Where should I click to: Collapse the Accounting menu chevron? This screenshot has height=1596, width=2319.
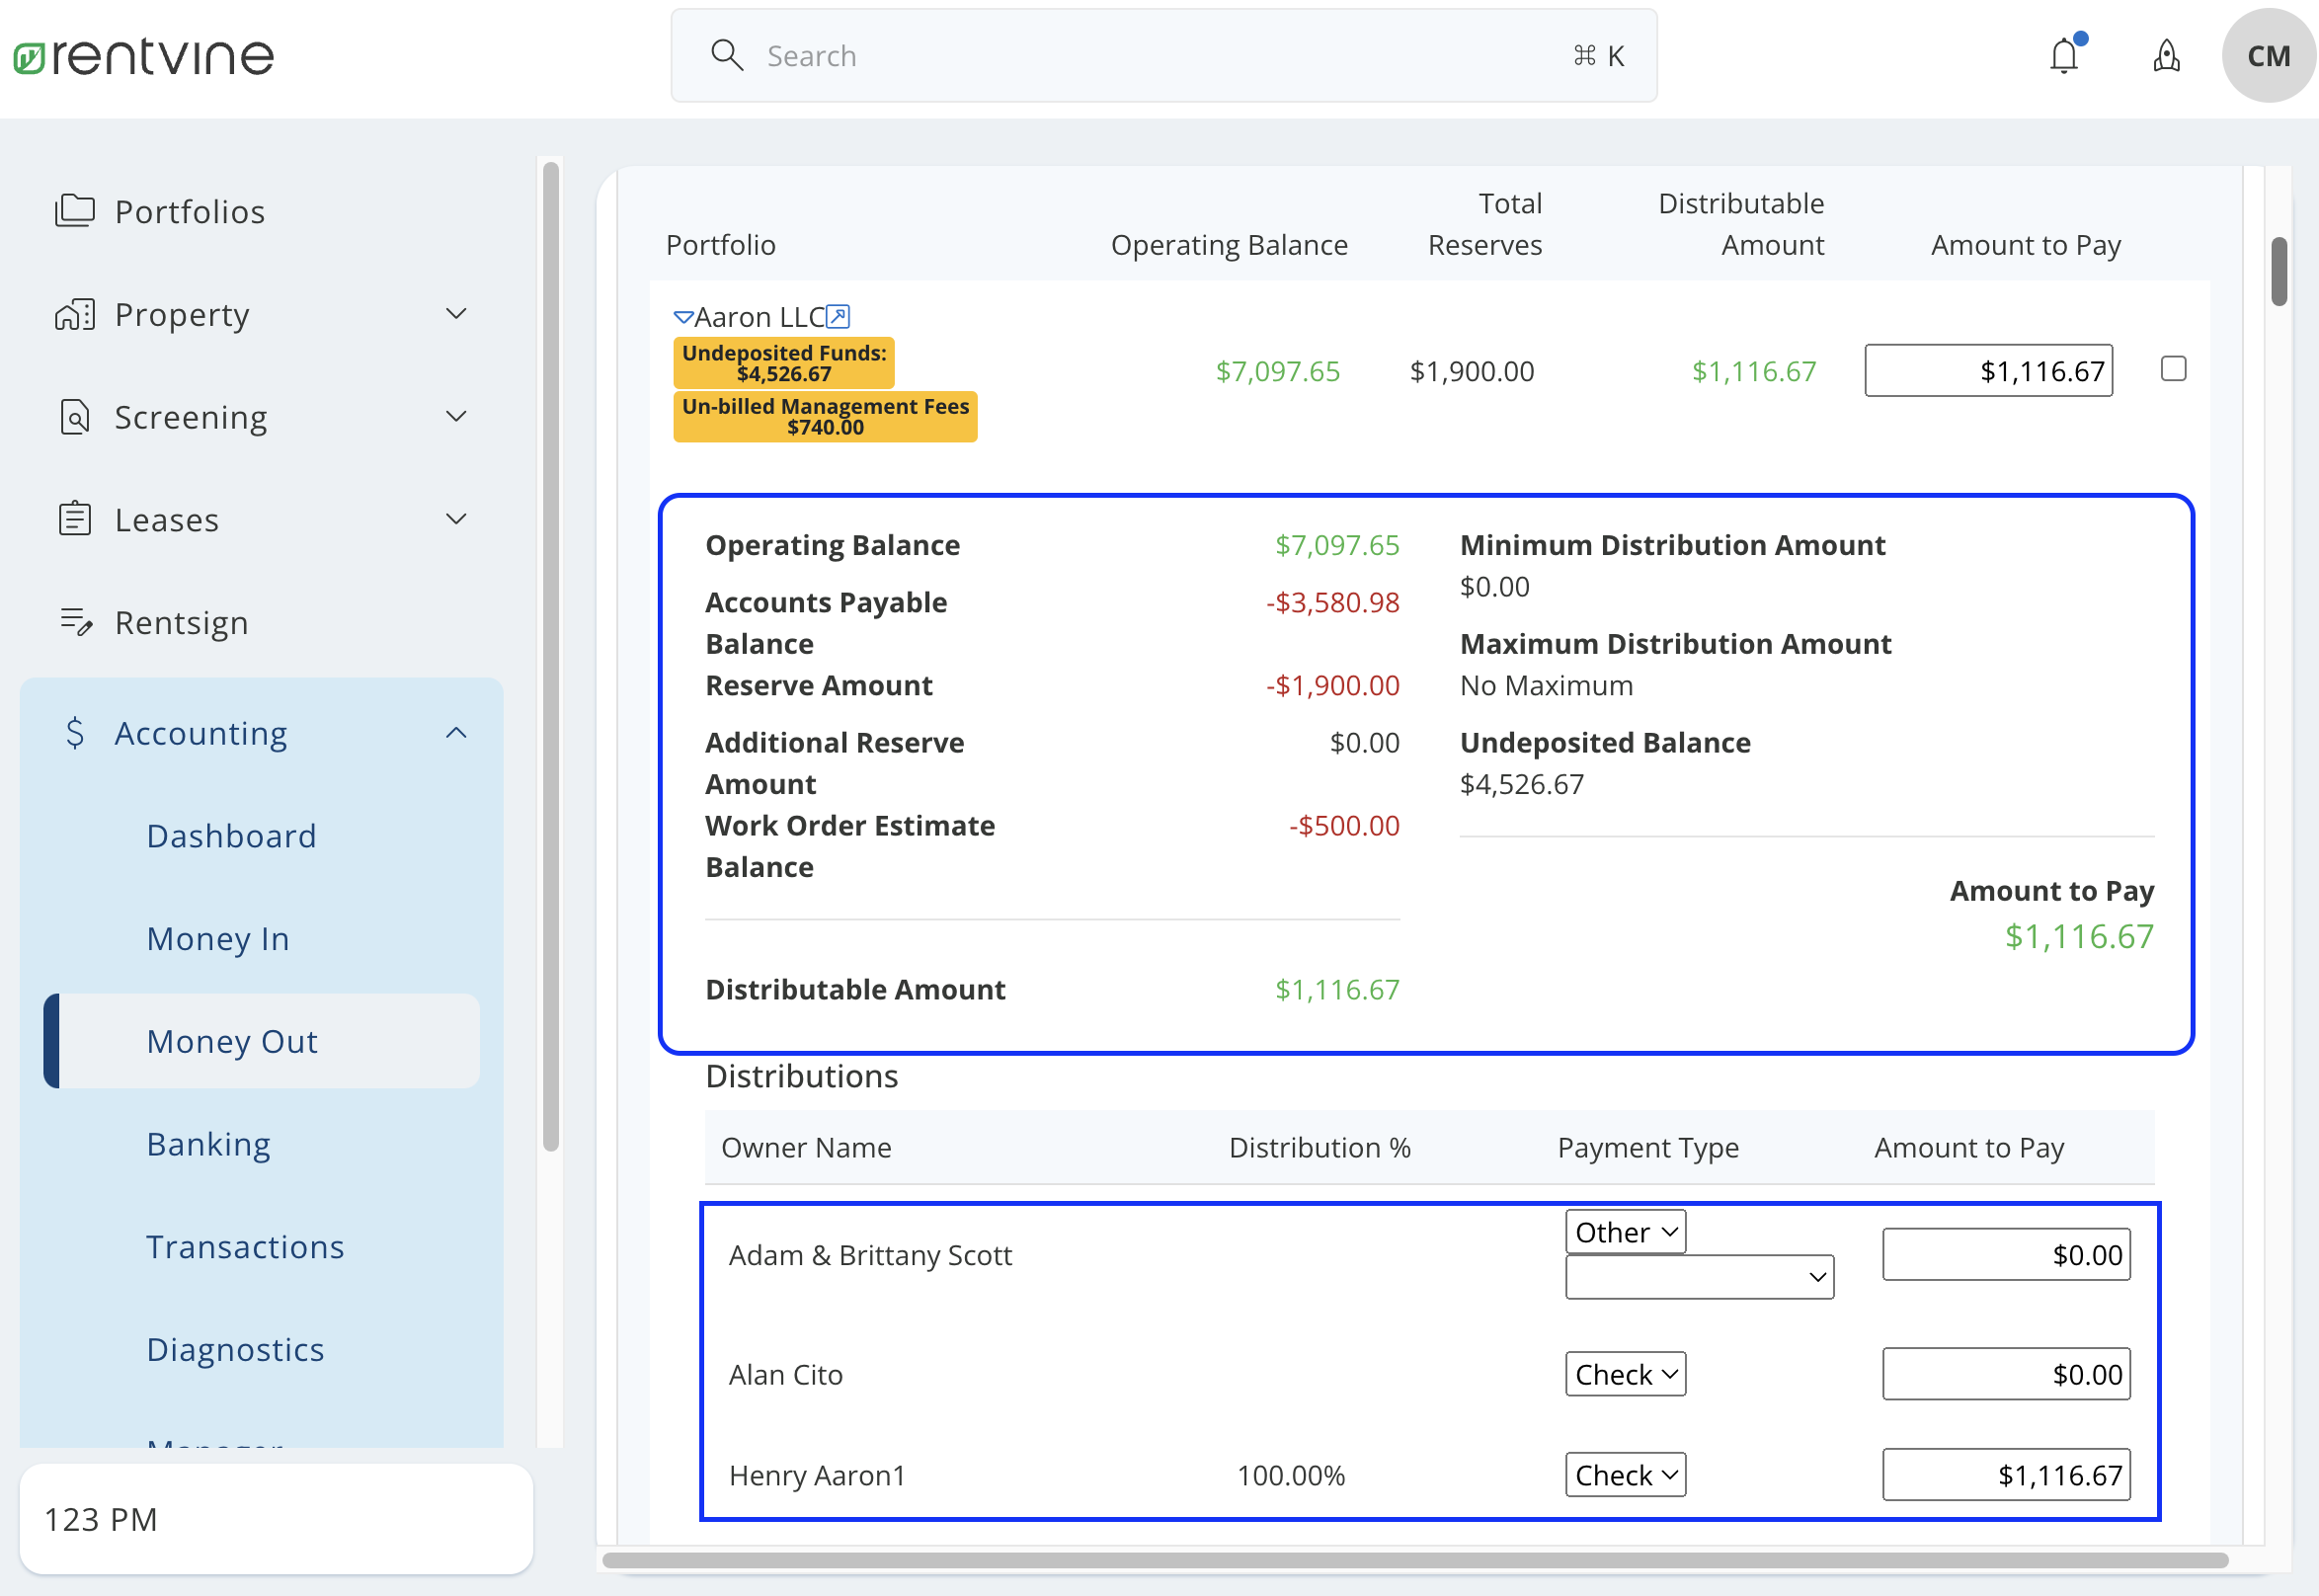456,733
